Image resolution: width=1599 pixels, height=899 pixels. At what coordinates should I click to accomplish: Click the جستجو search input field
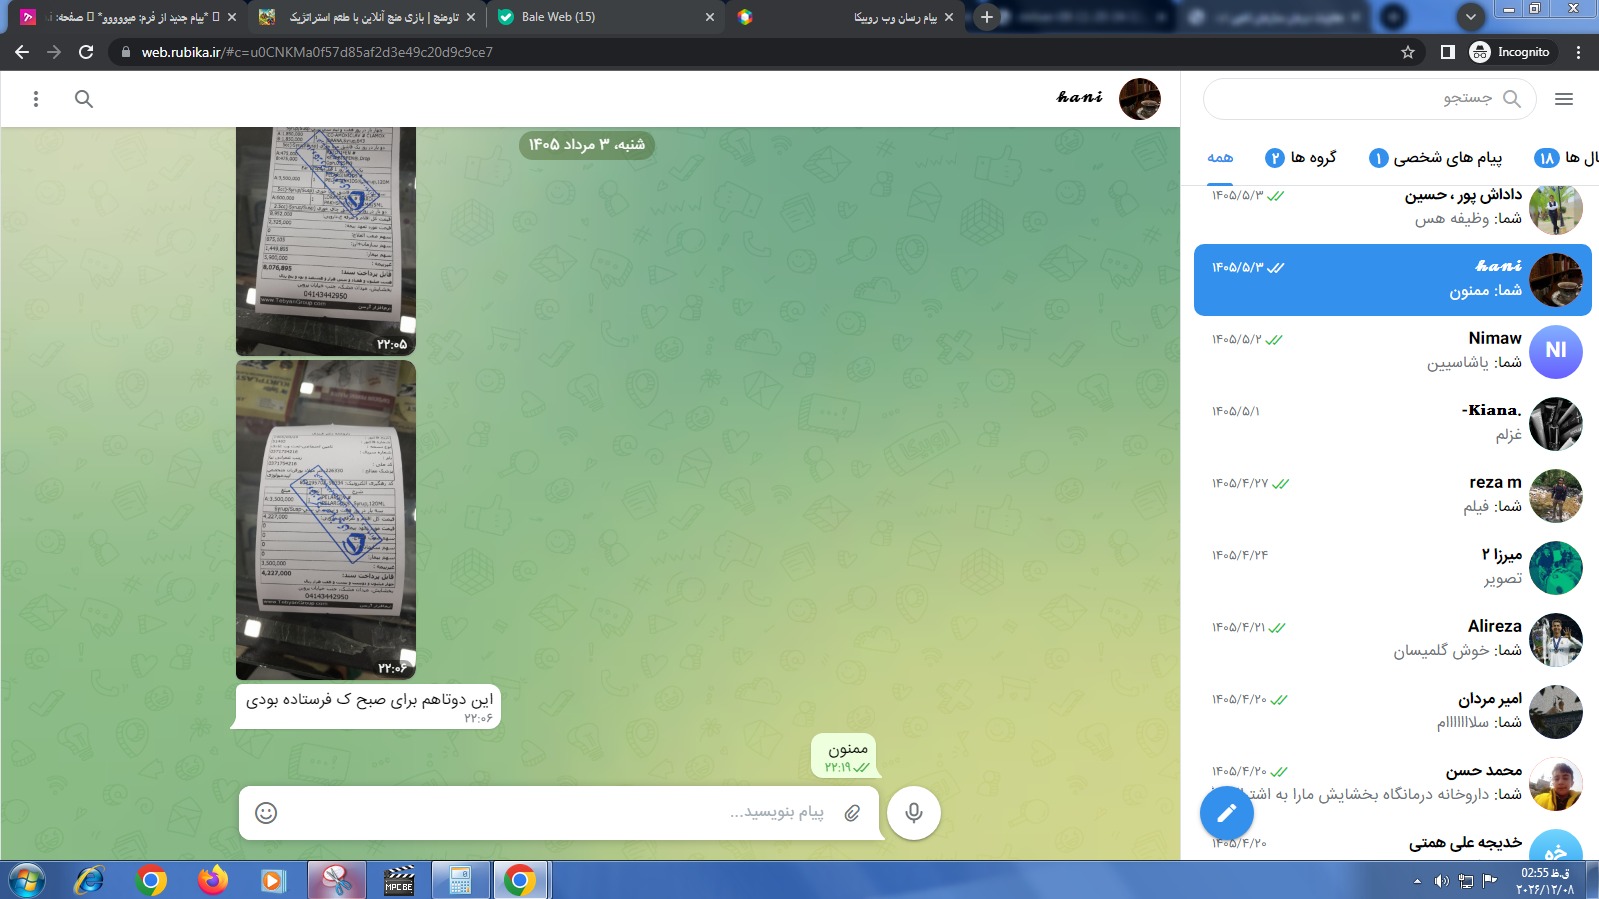(x=1369, y=98)
